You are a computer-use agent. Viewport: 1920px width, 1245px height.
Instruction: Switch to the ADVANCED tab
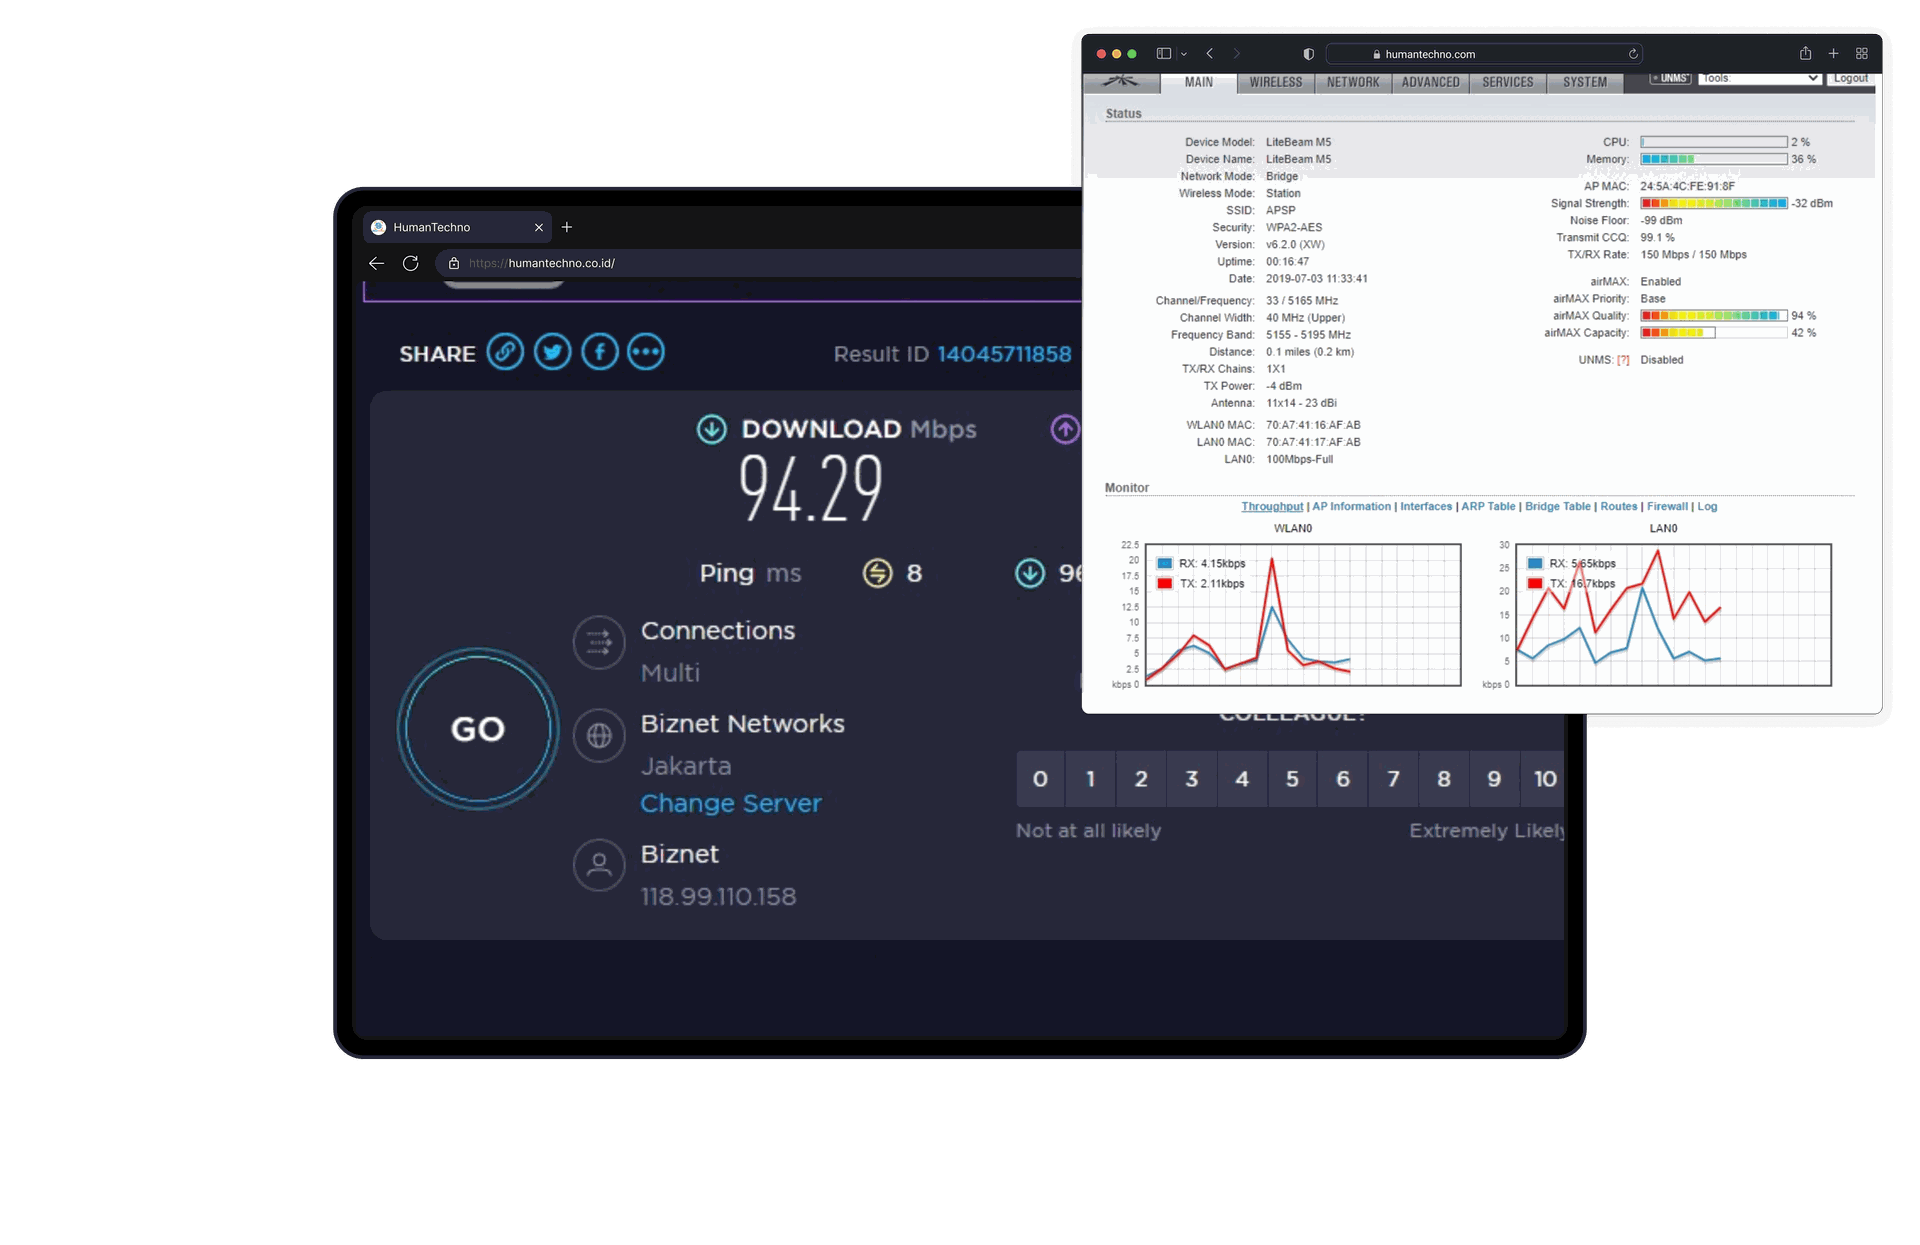(1430, 82)
